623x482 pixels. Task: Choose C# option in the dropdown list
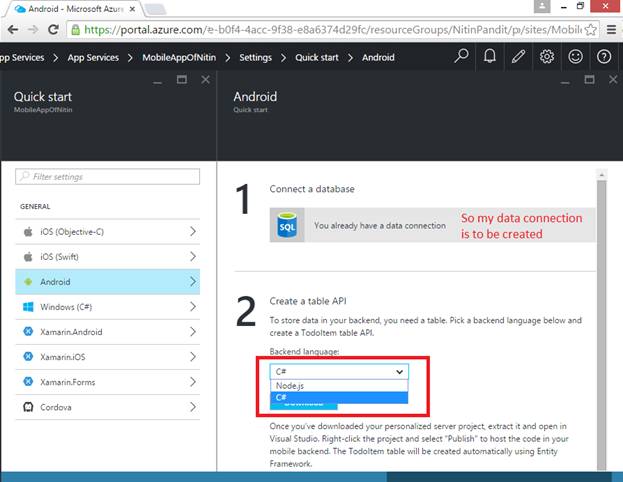339,397
